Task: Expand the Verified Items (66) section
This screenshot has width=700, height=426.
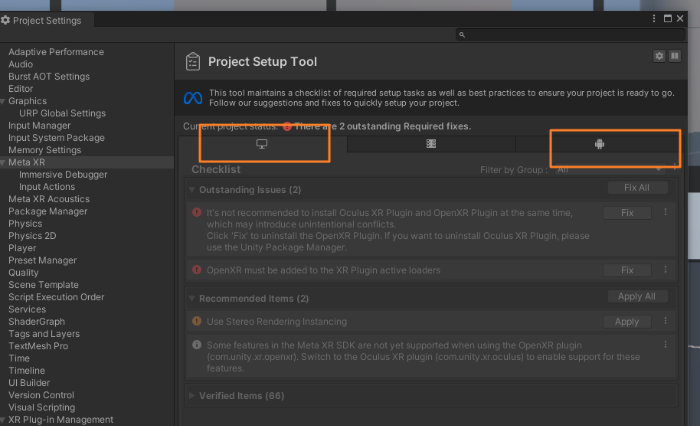Action: (x=192, y=396)
